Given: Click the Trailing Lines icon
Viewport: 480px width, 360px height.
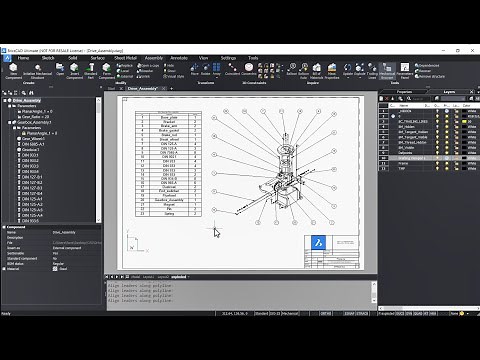Looking at the screenshot, I should click(x=372, y=67).
